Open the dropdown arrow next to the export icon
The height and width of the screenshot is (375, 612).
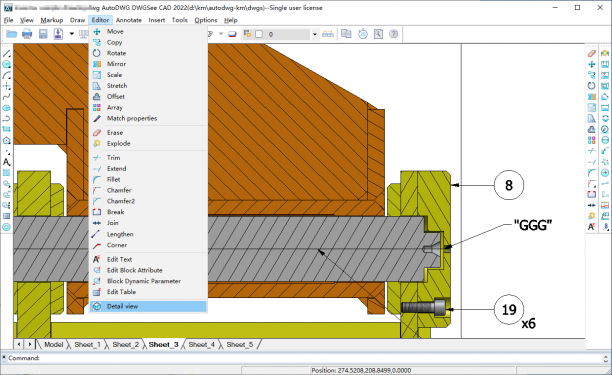pyautogui.click(x=72, y=34)
